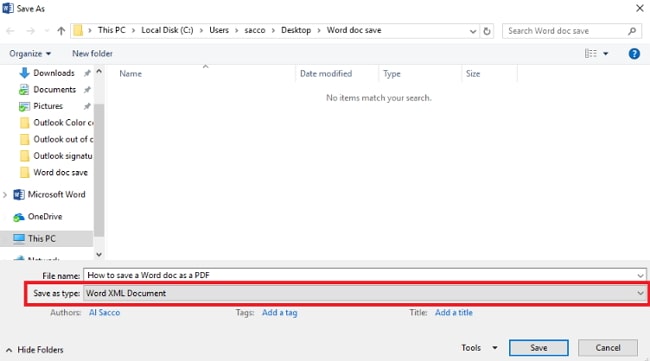Screen dimensions: 650x361
Task: Open File name history dropdown arrow
Action: click(640, 276)
